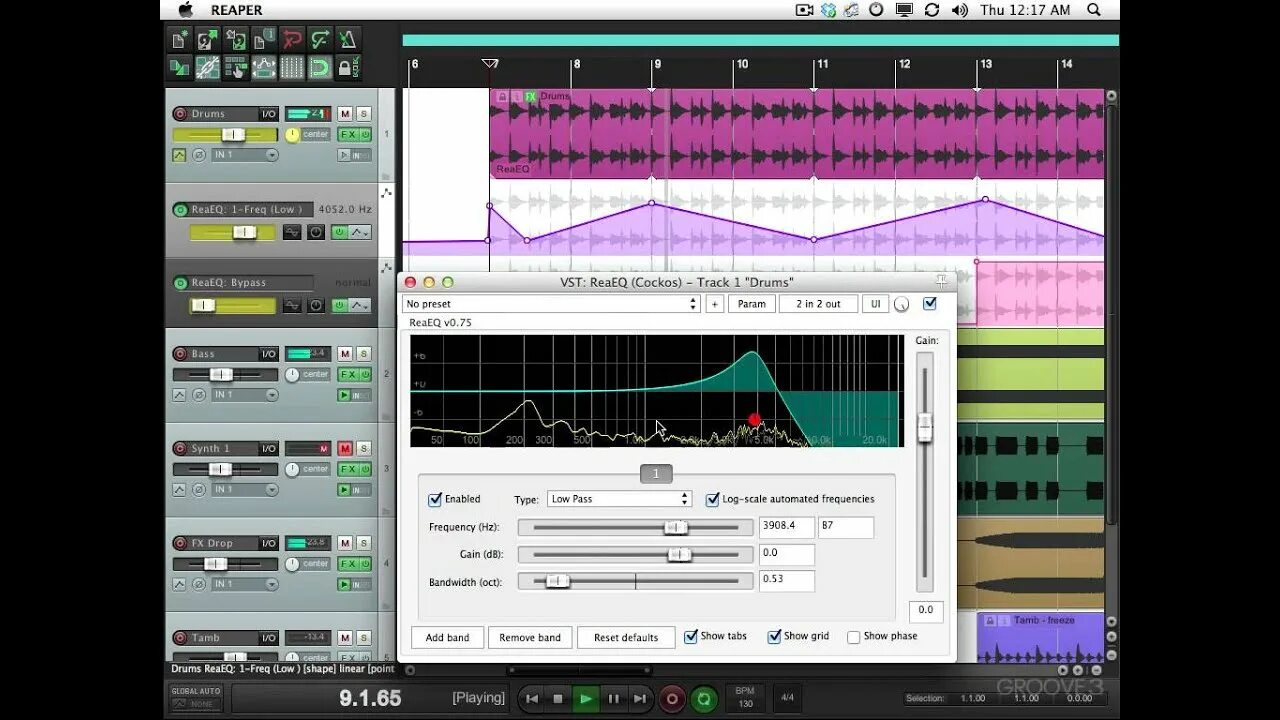Image resolution: width=1280 pixels, height=720 pixels.
Task: Uncheck the Show grid checkbox
Action: point(774,636)
